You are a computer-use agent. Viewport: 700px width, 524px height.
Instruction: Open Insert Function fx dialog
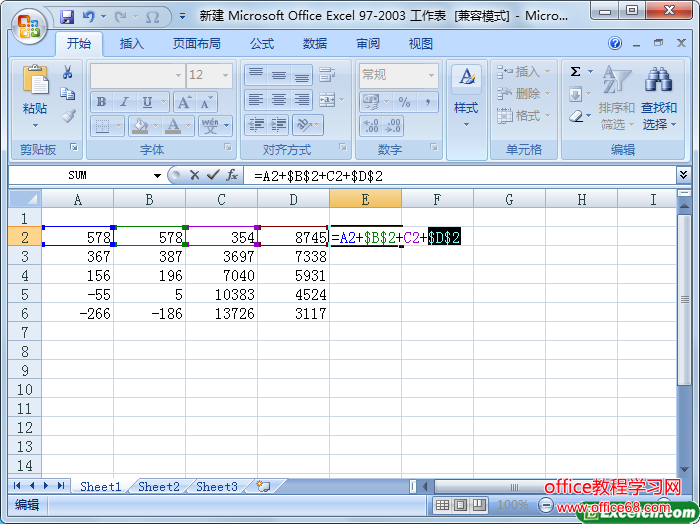point(231,175)
